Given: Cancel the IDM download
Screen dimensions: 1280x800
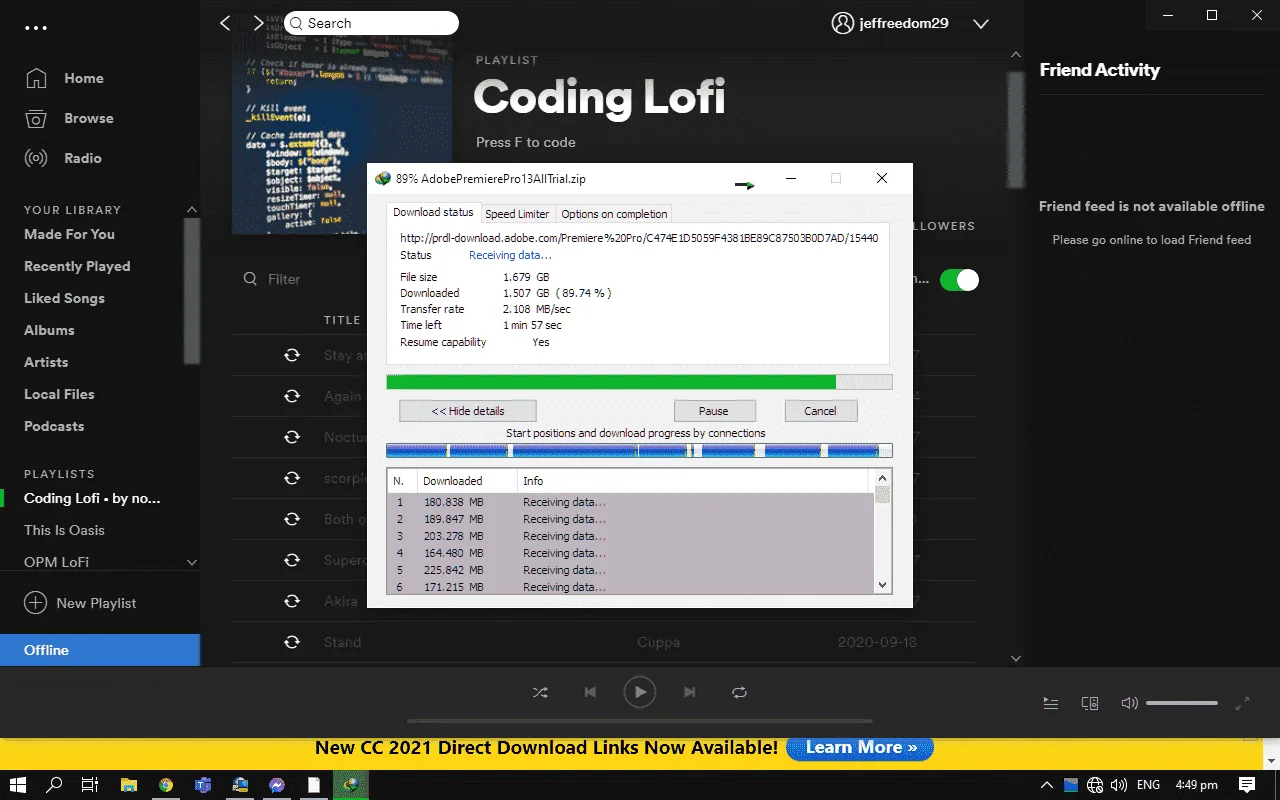Looking at the screenshot, I should (820, 411).
